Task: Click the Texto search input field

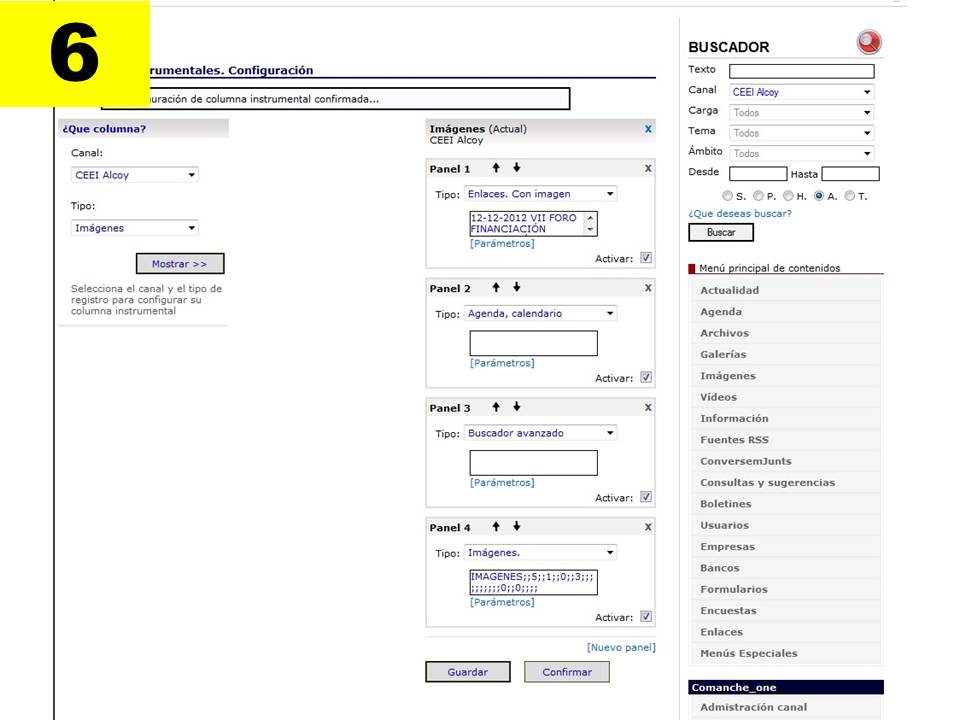Action: (801, 71)
